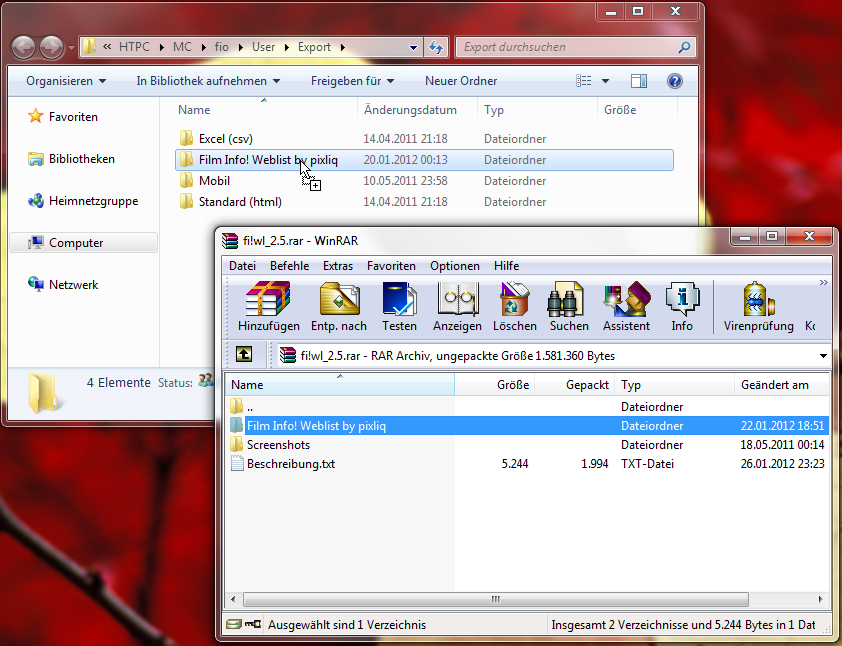
Task: Open 'In Bibliothek aufnehmen' dropdown
Action: coord(208,81)
